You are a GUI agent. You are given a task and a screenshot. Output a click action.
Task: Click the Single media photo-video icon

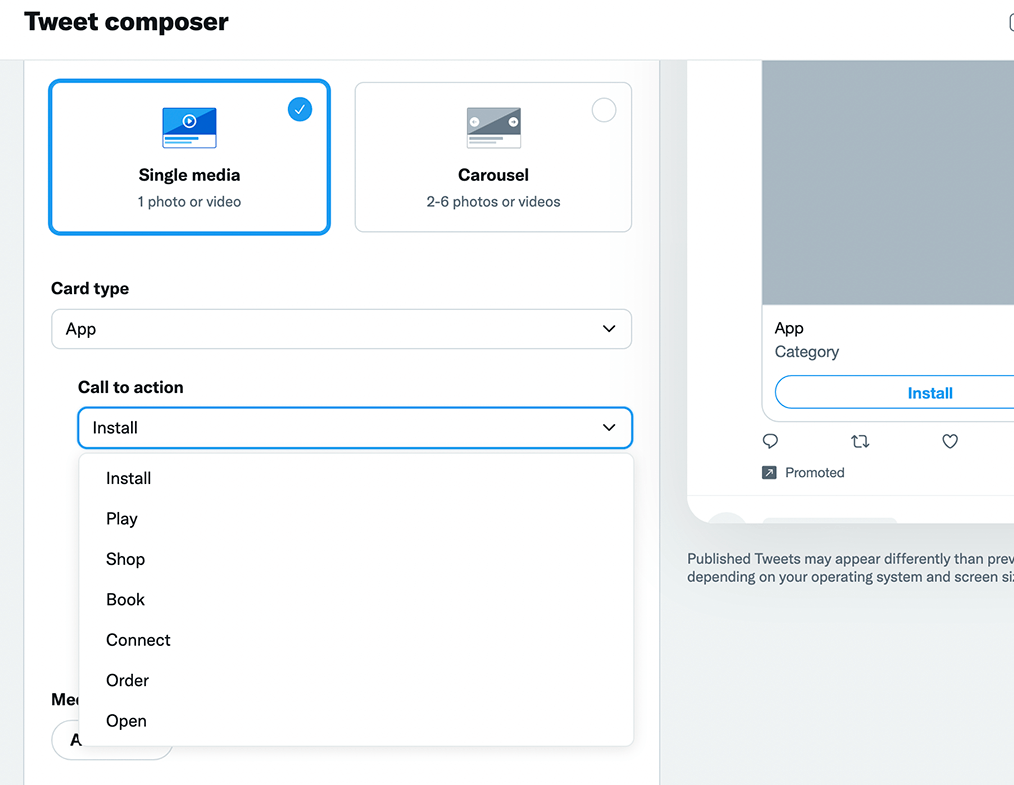[189, 127]
